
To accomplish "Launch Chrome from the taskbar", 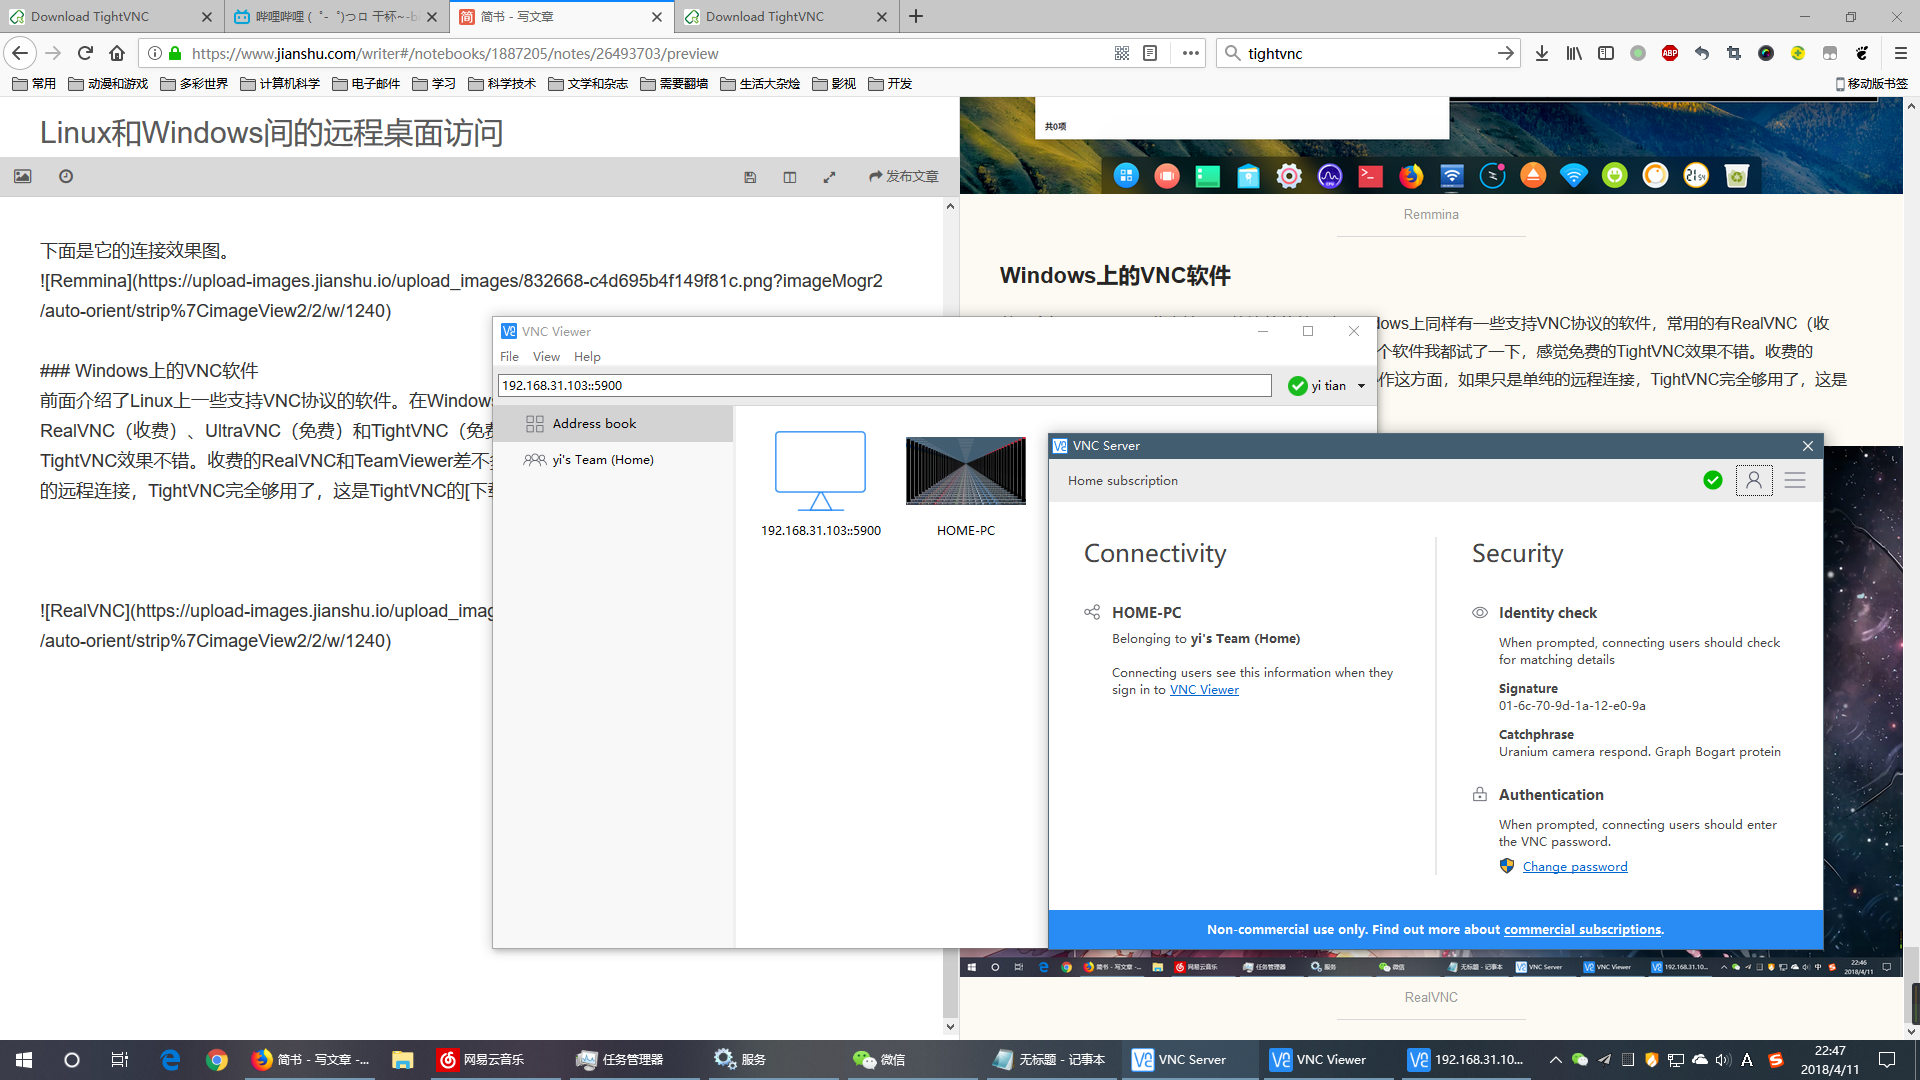I will 217,1060.
